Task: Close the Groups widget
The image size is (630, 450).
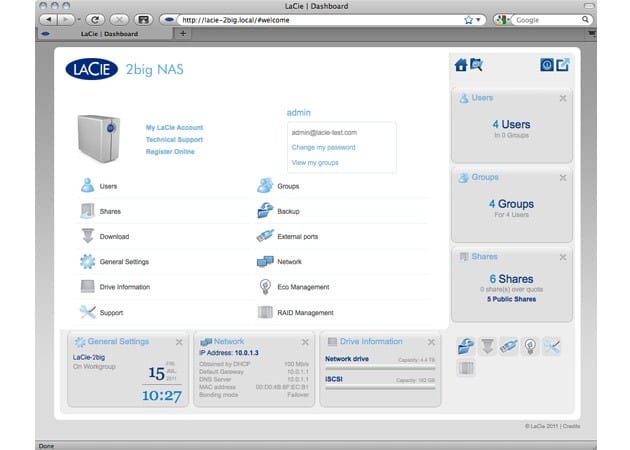Action: pyautogui.click(x=563, y=178)
